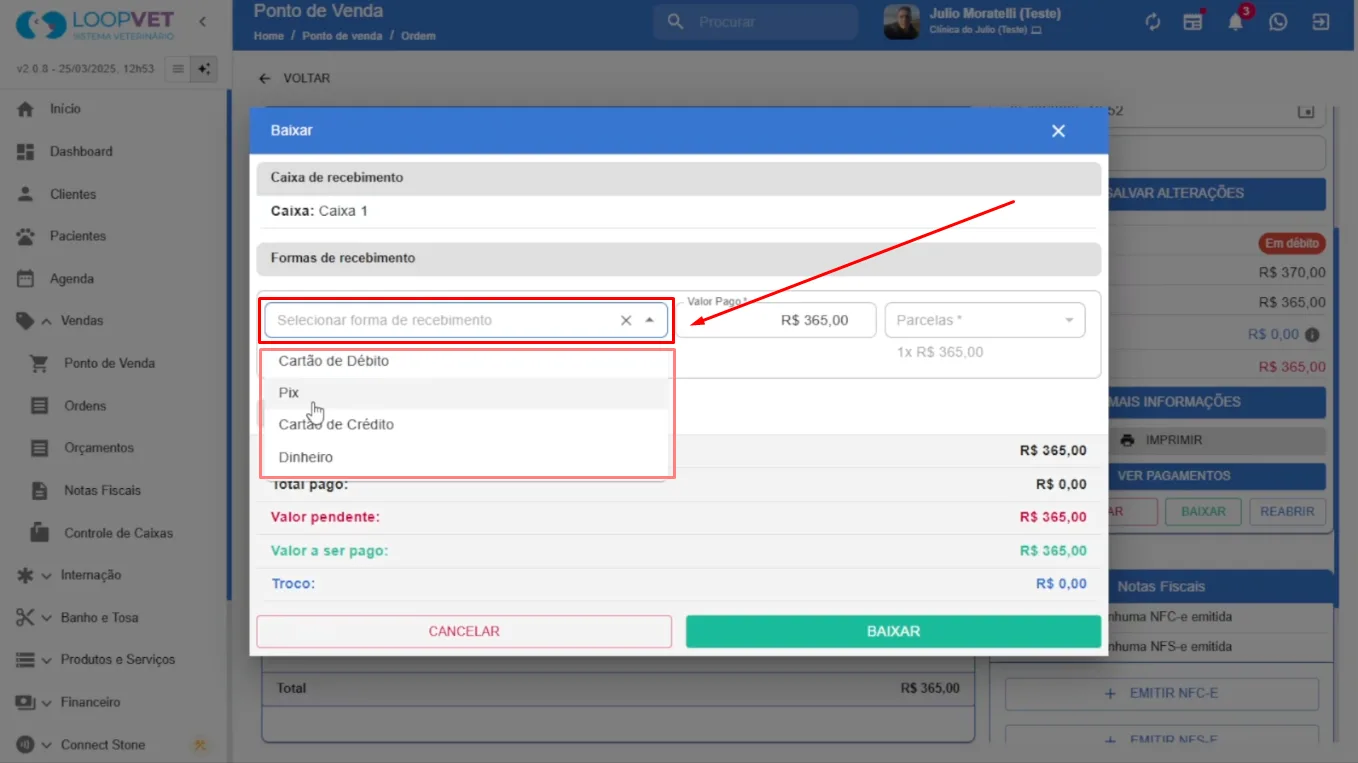
Task: Click the green BAIXAR confirm button
Action: [x=893, y=631]
